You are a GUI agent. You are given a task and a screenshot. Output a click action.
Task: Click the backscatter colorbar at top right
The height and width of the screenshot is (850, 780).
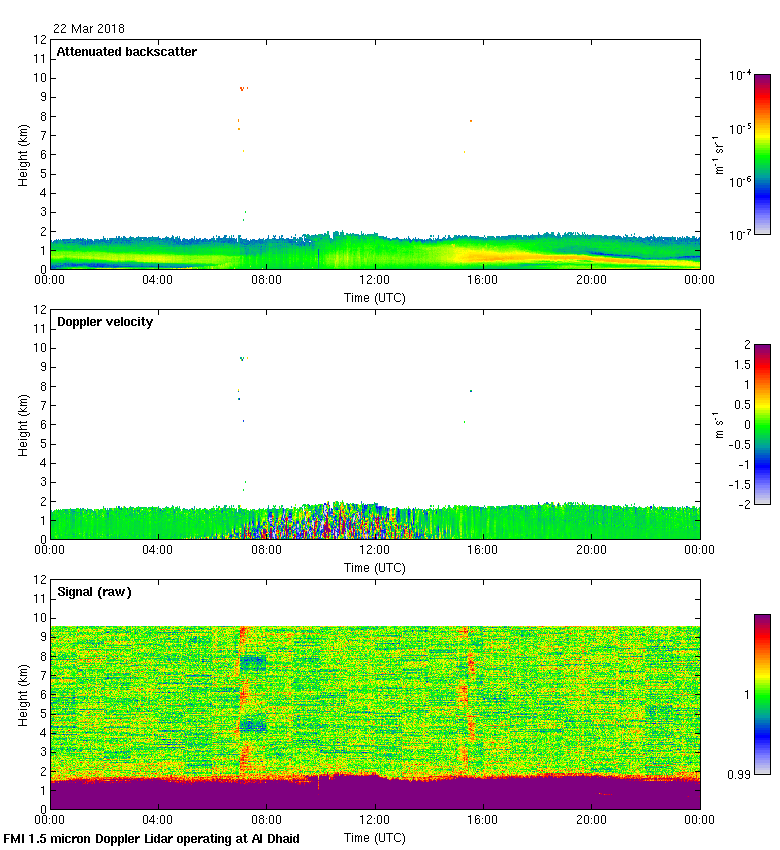coord(762,154)
